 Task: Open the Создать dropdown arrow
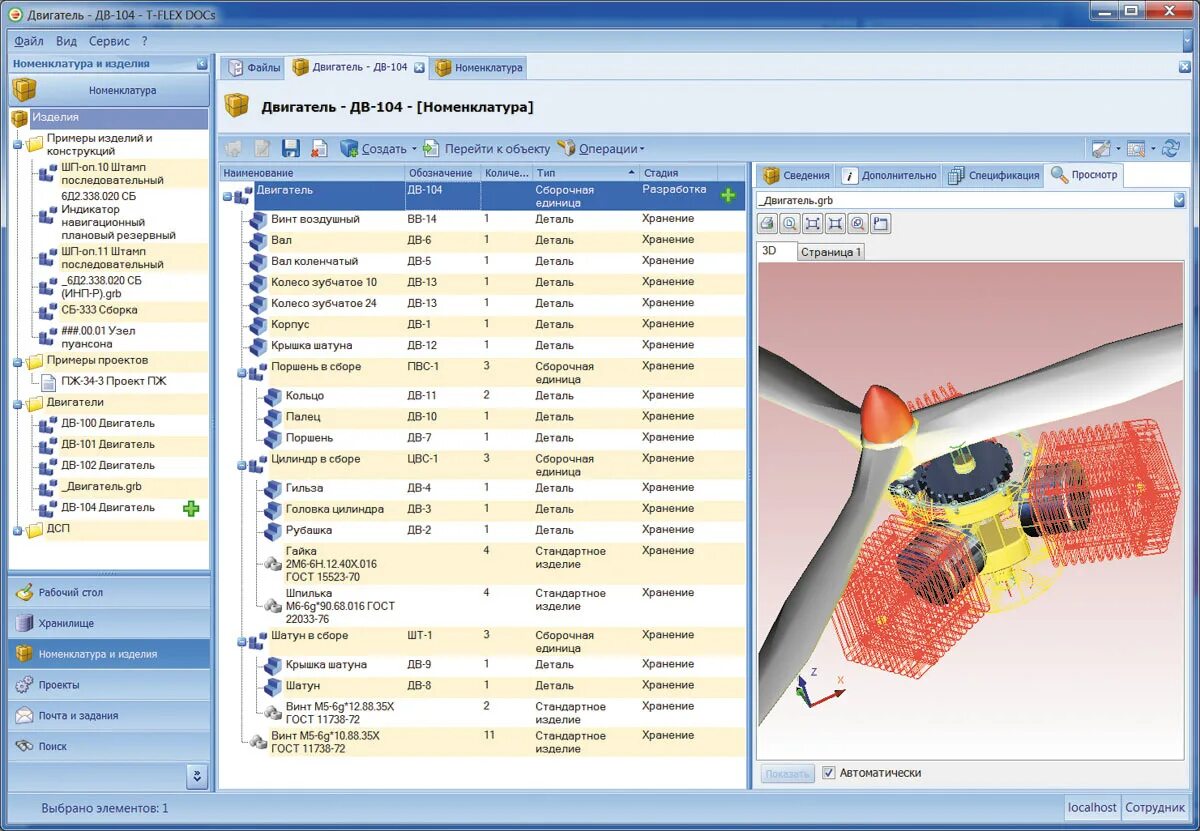[x=414, y=149]
